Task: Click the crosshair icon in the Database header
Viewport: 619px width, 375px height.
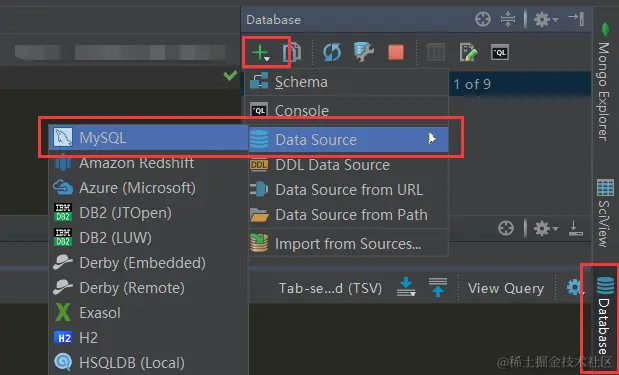Action: pyautogui.click(x=483, y=19)
